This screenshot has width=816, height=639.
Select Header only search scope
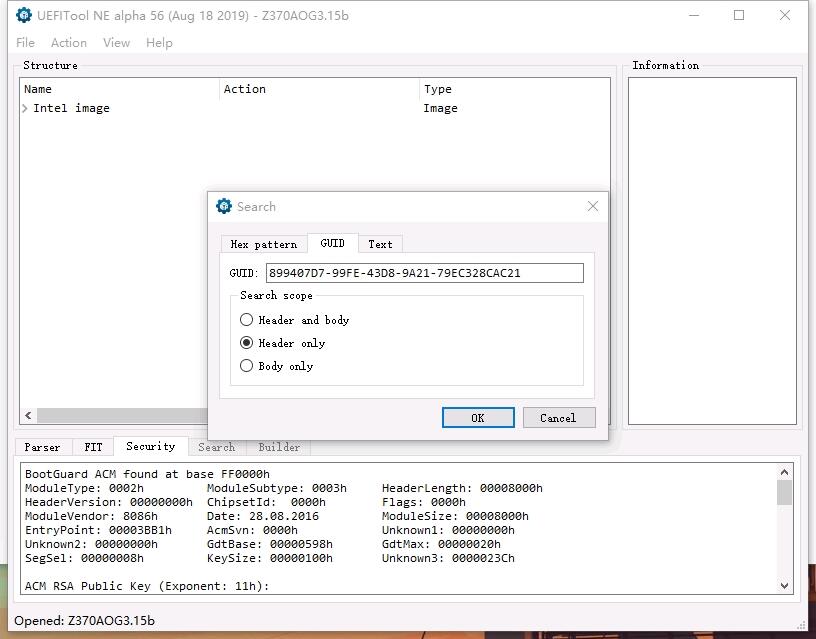[x=283, y=342]
